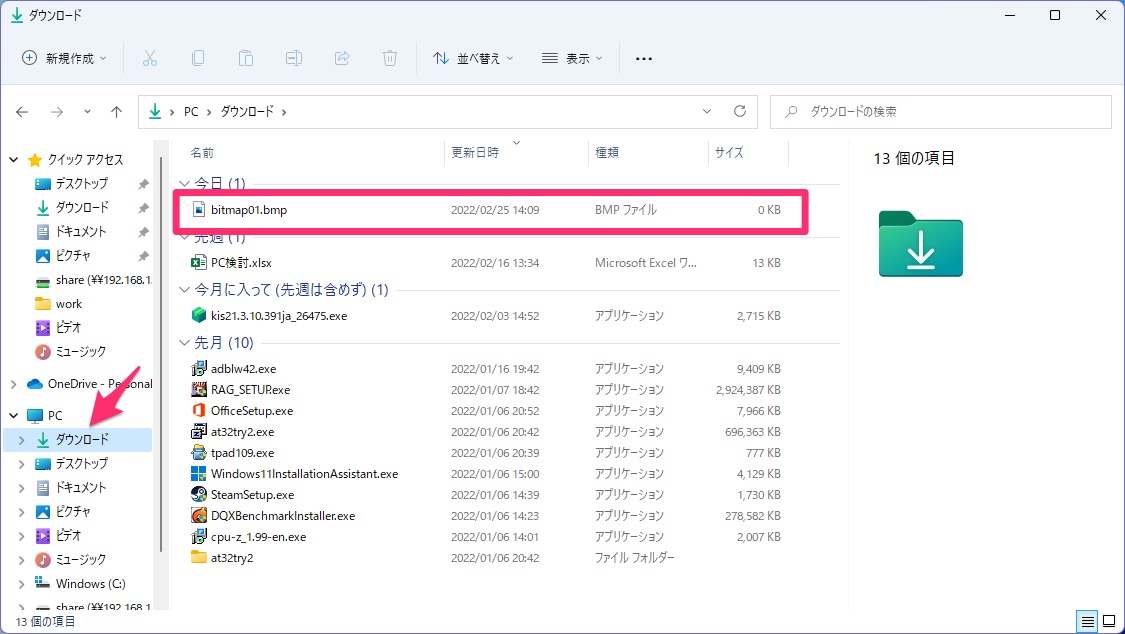Click the Cut scissors icon
Viewport: 1125px width, 634px height.
click(149, 58)
